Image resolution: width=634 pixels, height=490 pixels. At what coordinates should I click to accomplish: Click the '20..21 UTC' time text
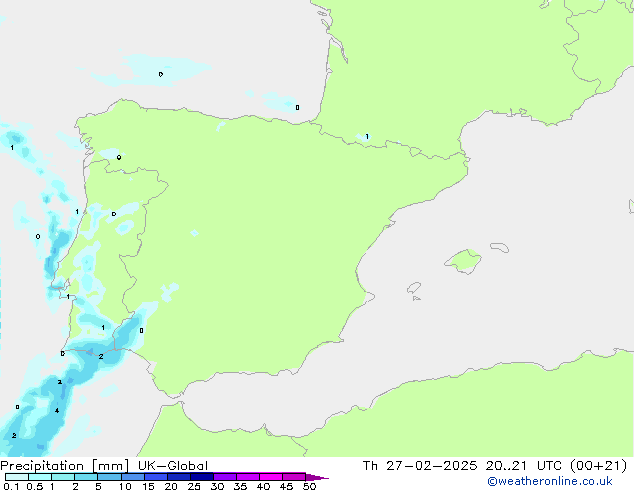pos(523,466)
